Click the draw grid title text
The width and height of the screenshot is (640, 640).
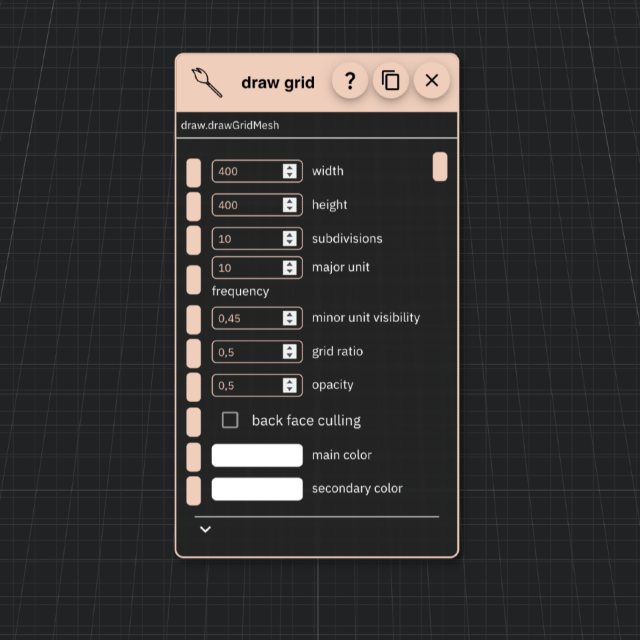(x=278, y=83)
